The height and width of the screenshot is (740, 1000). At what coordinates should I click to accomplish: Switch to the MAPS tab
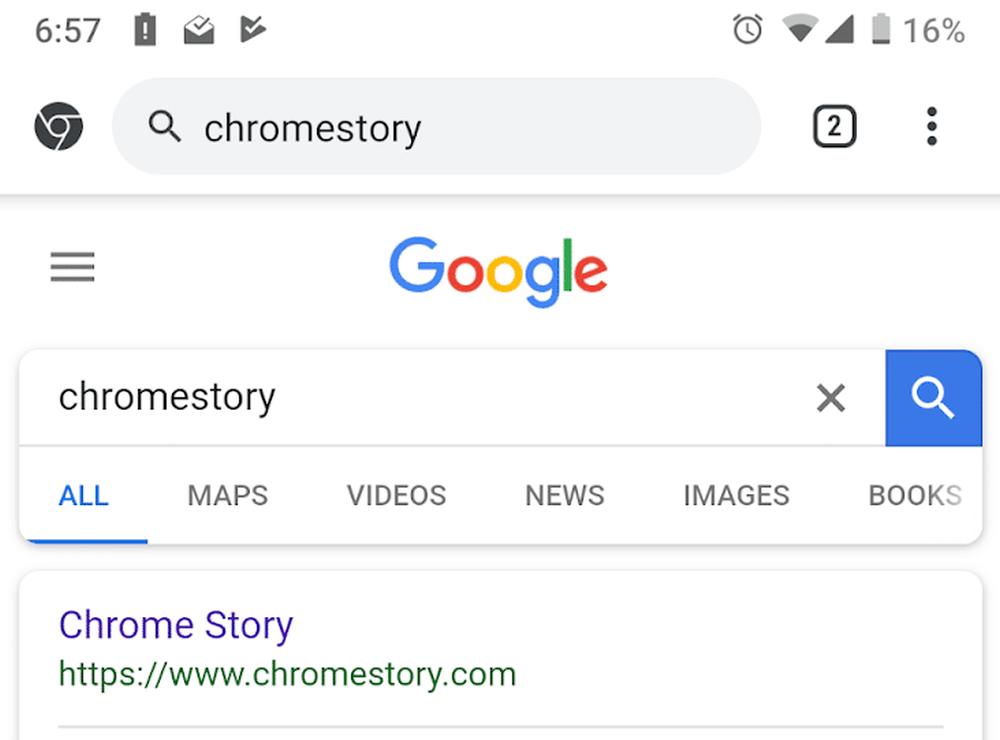228,496
